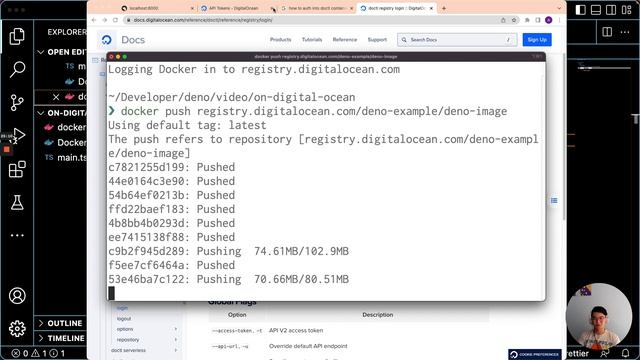The width and height of the screenshot is (640, 360).
Task: Open the Reference menu in Docs
Action: pos(344,40)
